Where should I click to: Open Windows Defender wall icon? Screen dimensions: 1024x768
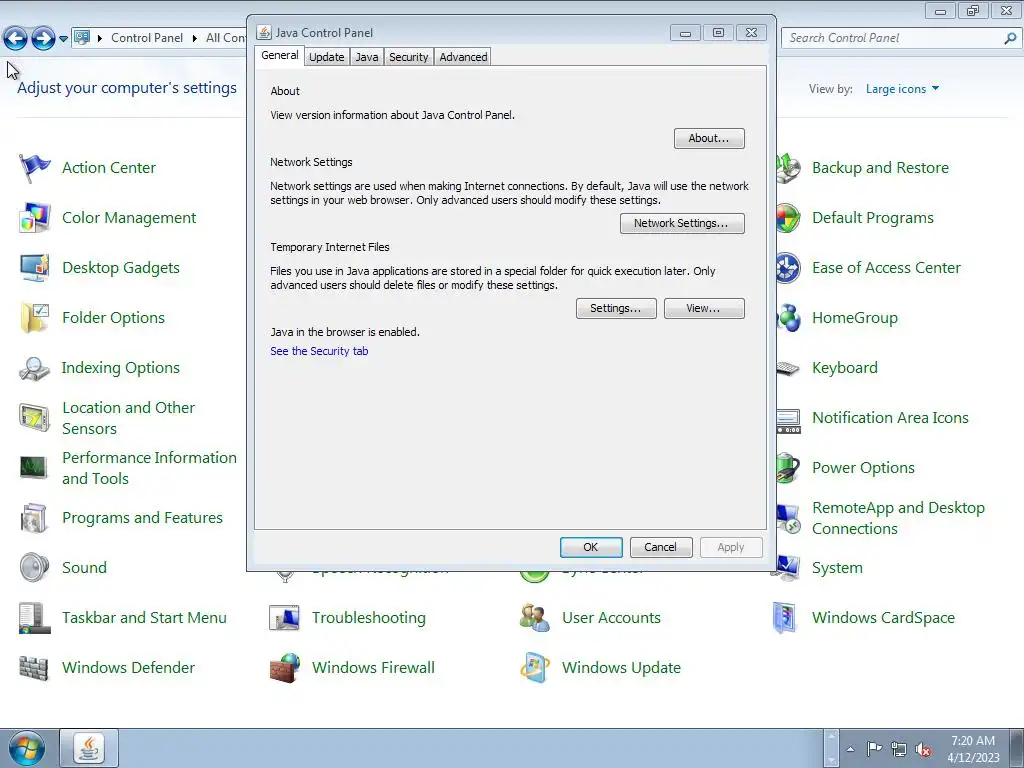tap(34, 668)
